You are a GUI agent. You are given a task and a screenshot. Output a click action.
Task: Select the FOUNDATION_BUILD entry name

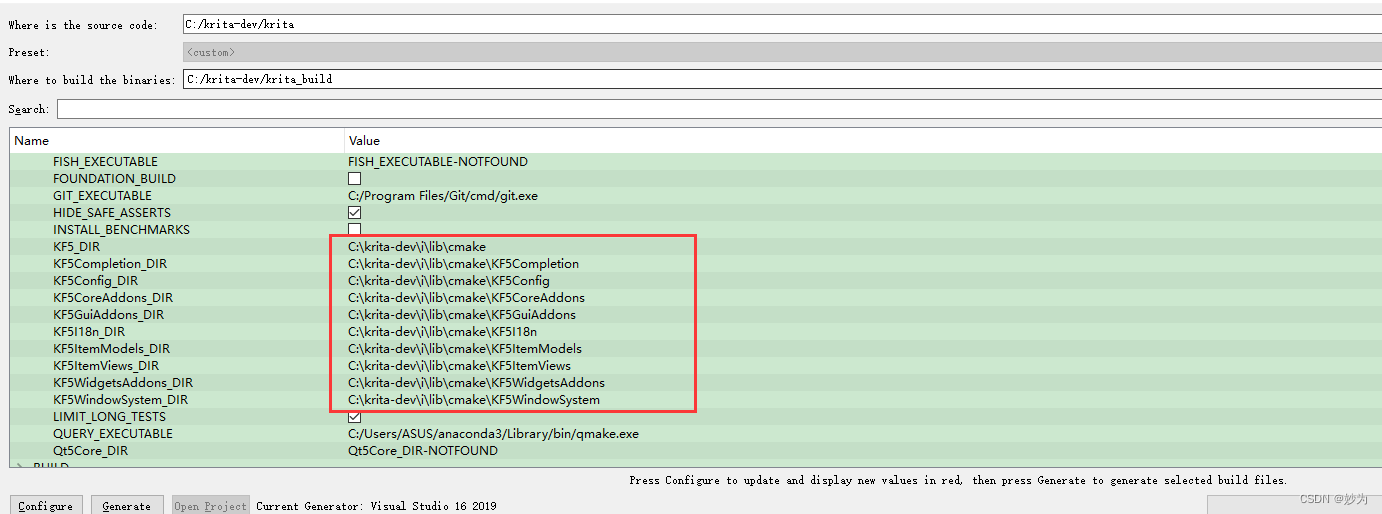114,179
